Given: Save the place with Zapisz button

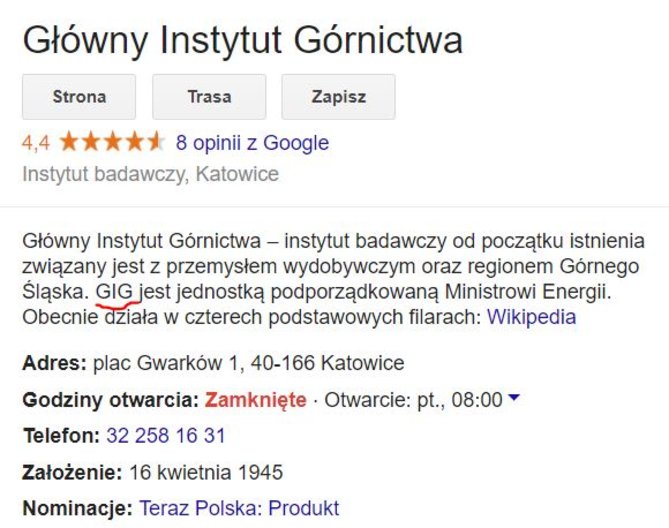Looking at the screenshot, I should click(x=338, y=97).
